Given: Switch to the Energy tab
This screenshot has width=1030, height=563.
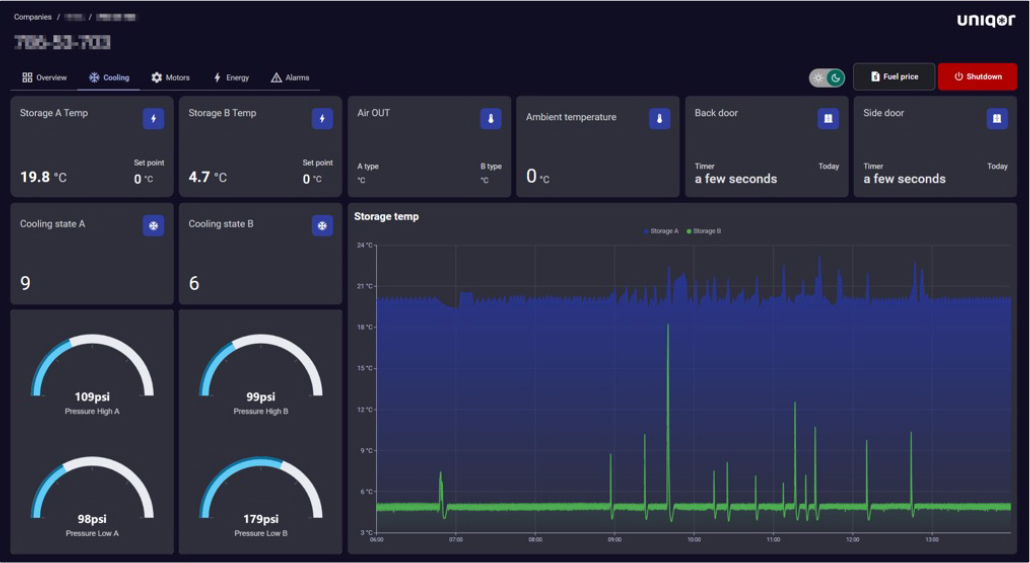Looking at the screenshot, I should click(x=231, y=78).
